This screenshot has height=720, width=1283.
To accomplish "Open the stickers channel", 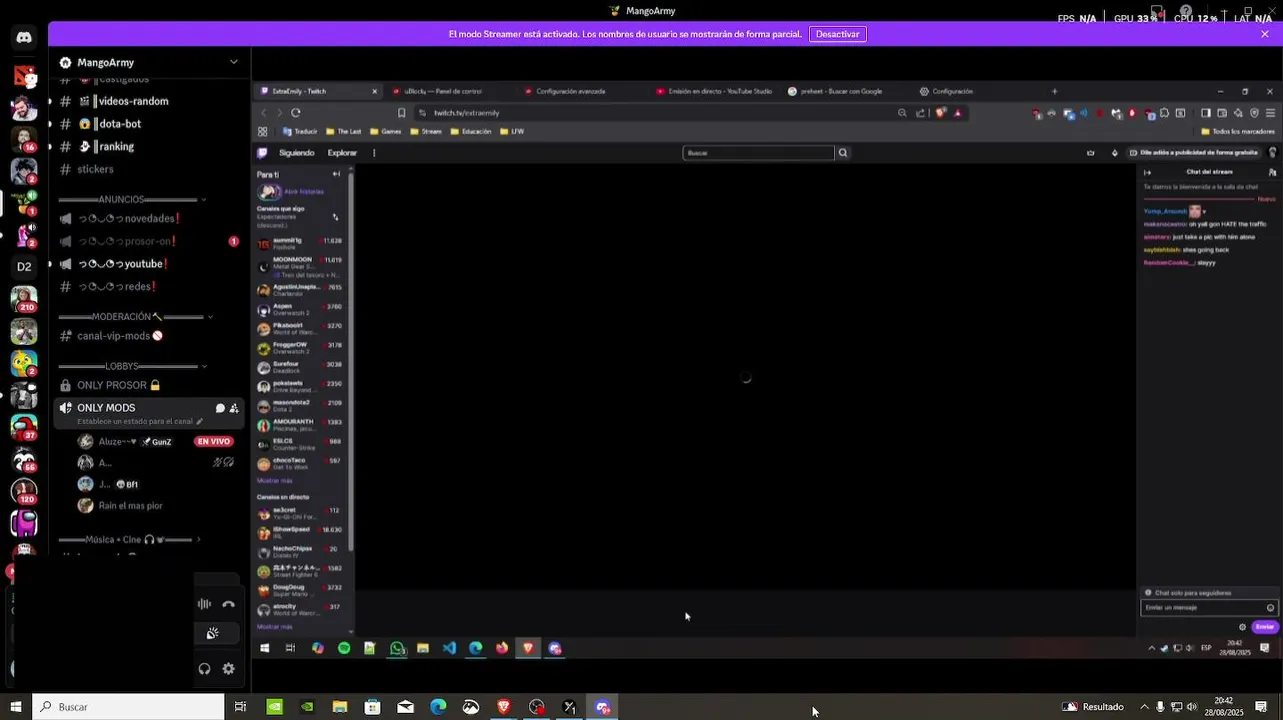I will (x=148, y=169).
